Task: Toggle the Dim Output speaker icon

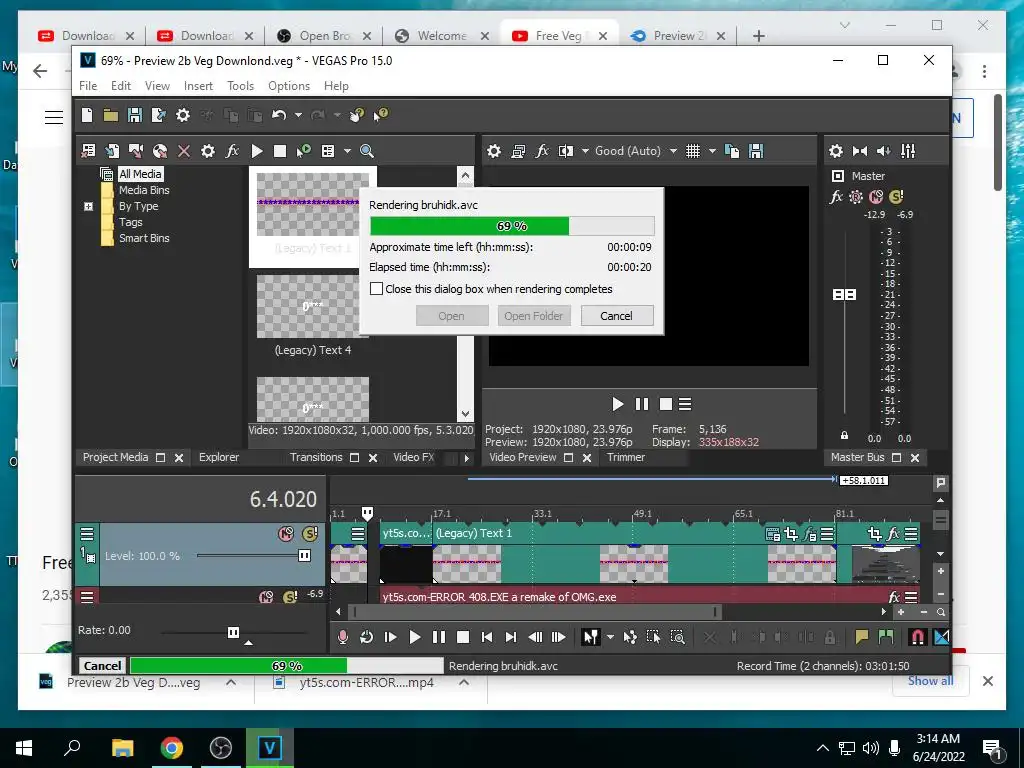Action: [x=884, y=152]
